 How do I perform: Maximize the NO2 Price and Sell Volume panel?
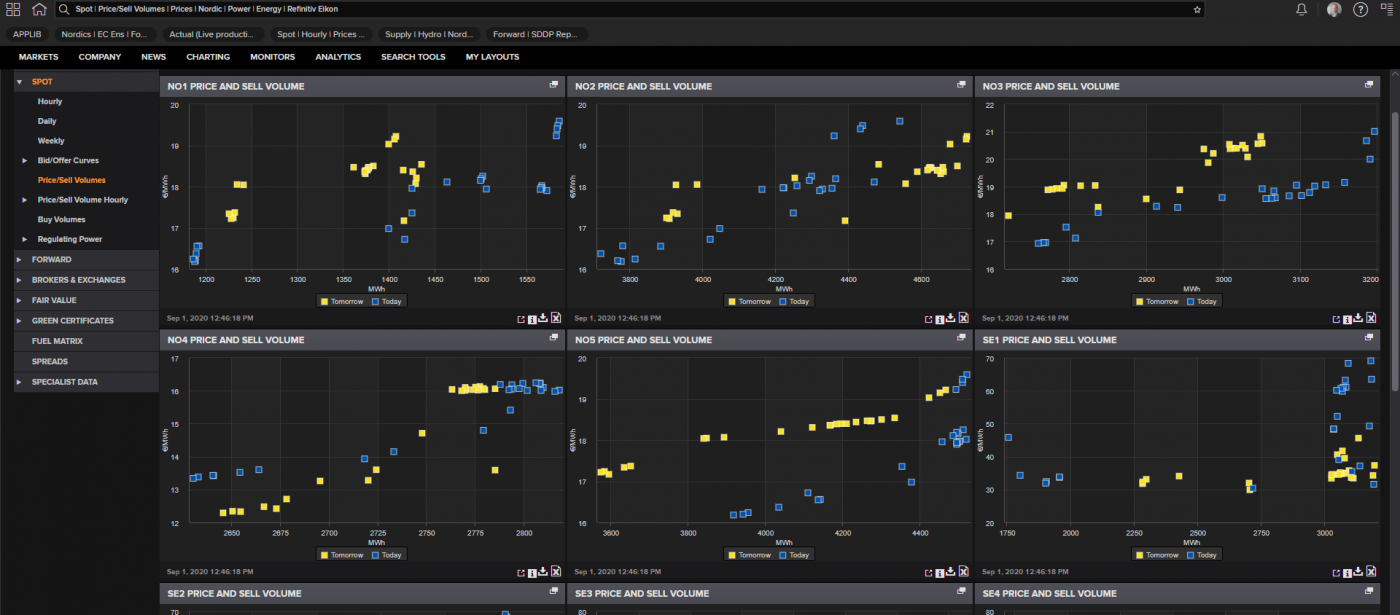(x=961, y=85)
